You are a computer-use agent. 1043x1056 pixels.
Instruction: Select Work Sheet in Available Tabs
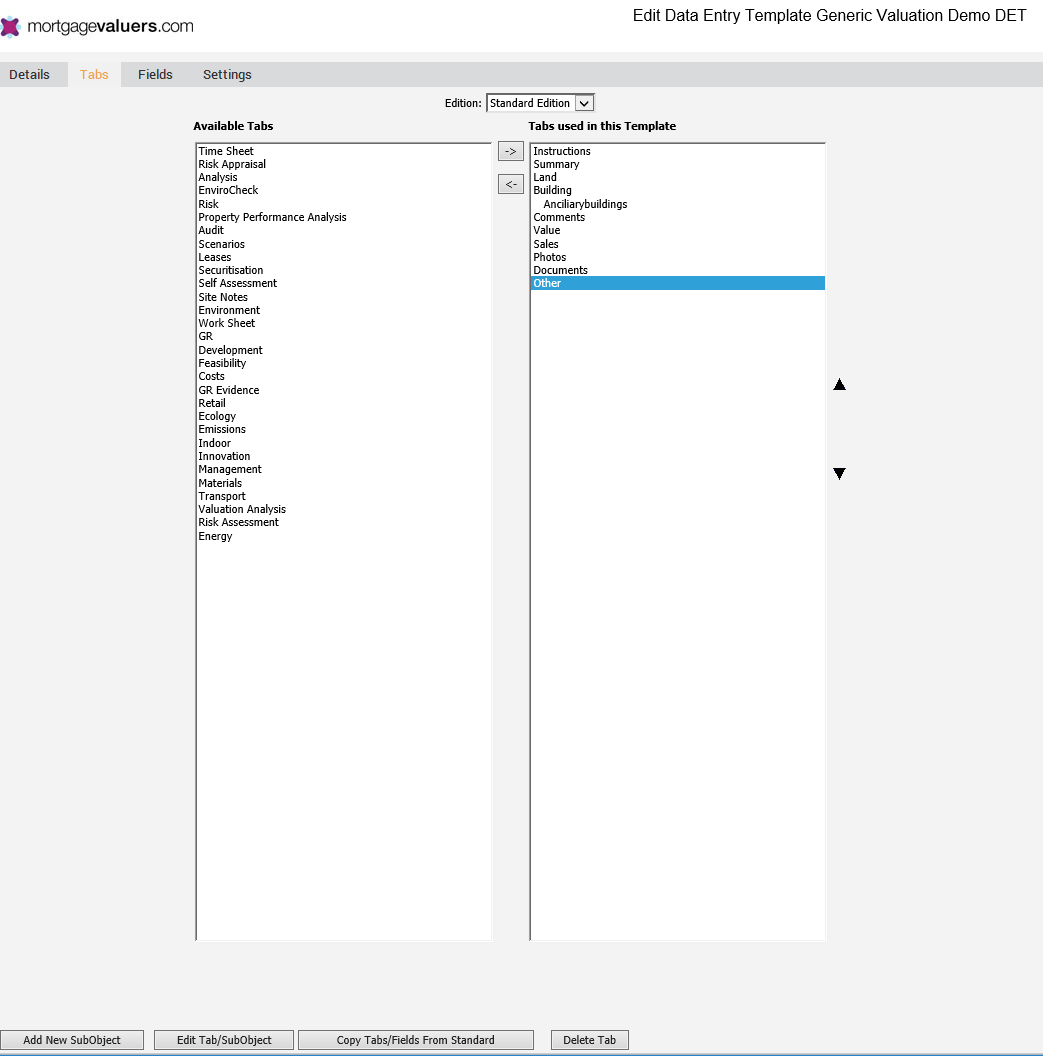click(343, 323)
